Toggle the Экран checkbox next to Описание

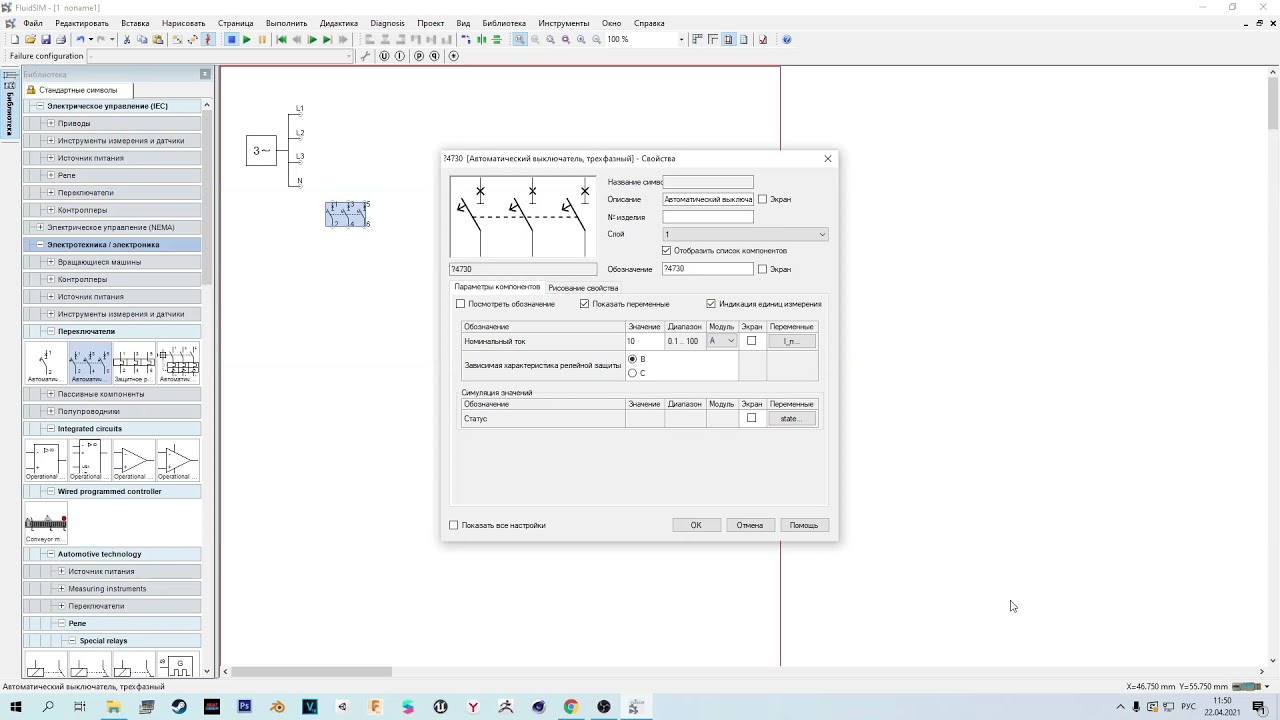(x=762, y=199)
